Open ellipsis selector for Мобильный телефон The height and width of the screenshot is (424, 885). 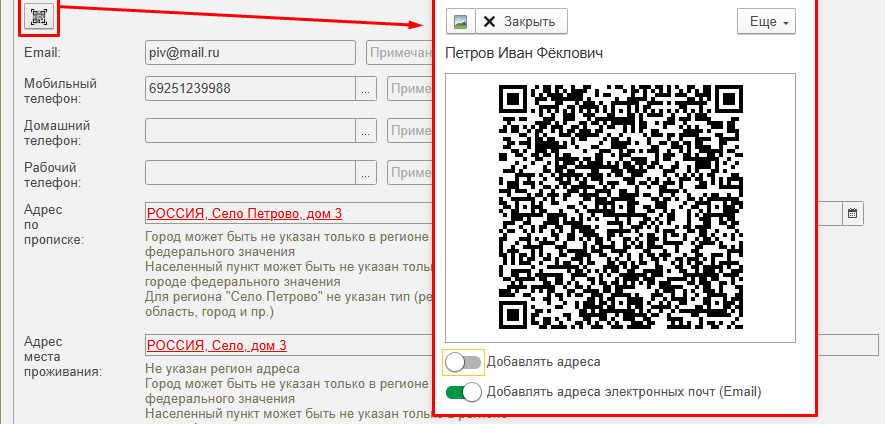point(366,89)
